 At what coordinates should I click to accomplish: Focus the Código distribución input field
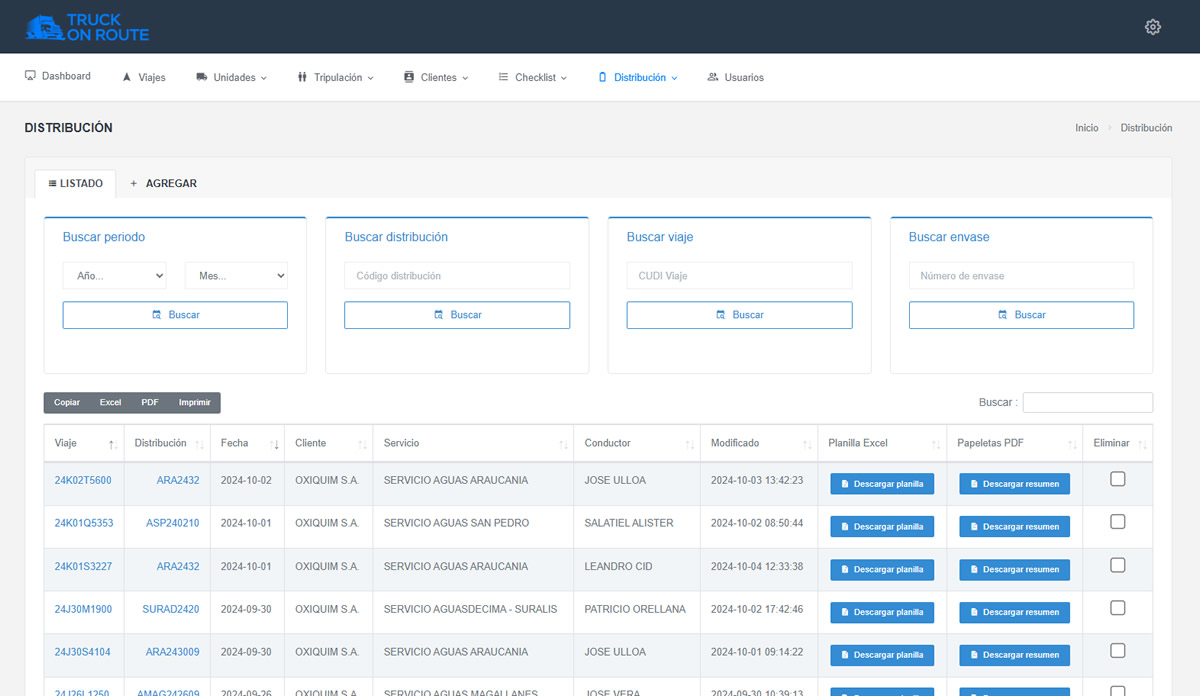pos(457,276)
